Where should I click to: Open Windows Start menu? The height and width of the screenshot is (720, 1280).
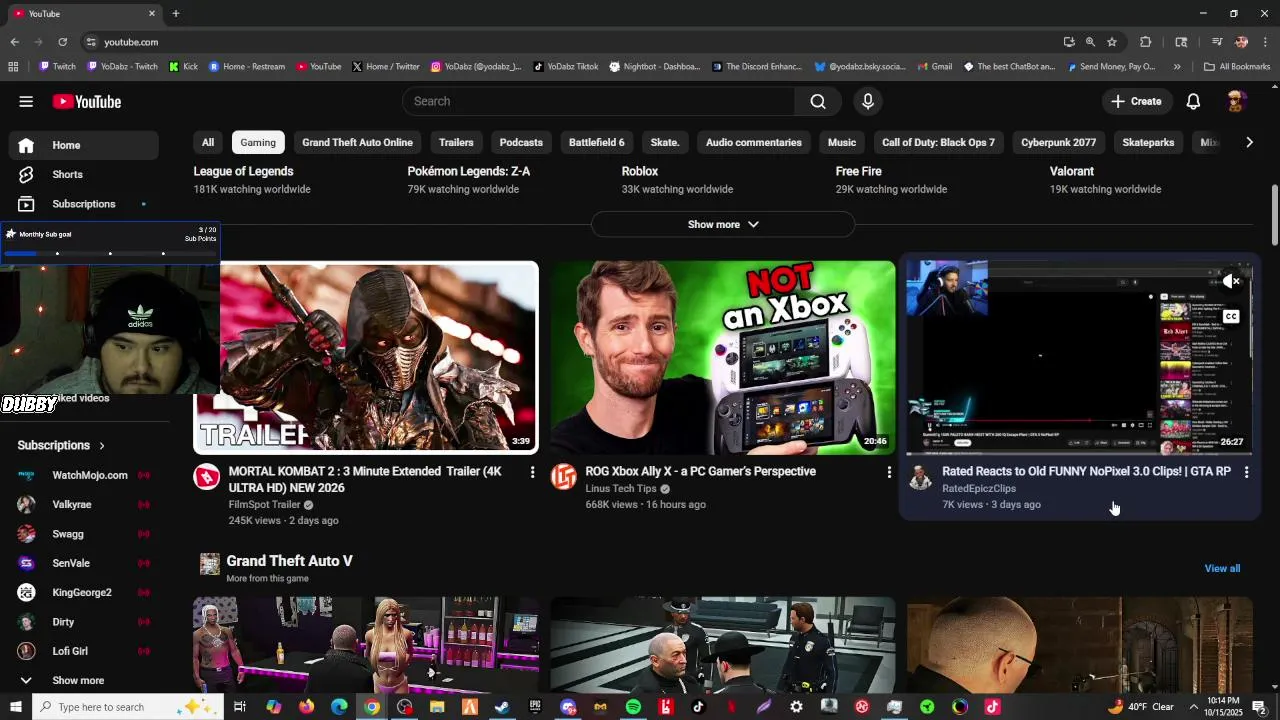coord(15,707)
